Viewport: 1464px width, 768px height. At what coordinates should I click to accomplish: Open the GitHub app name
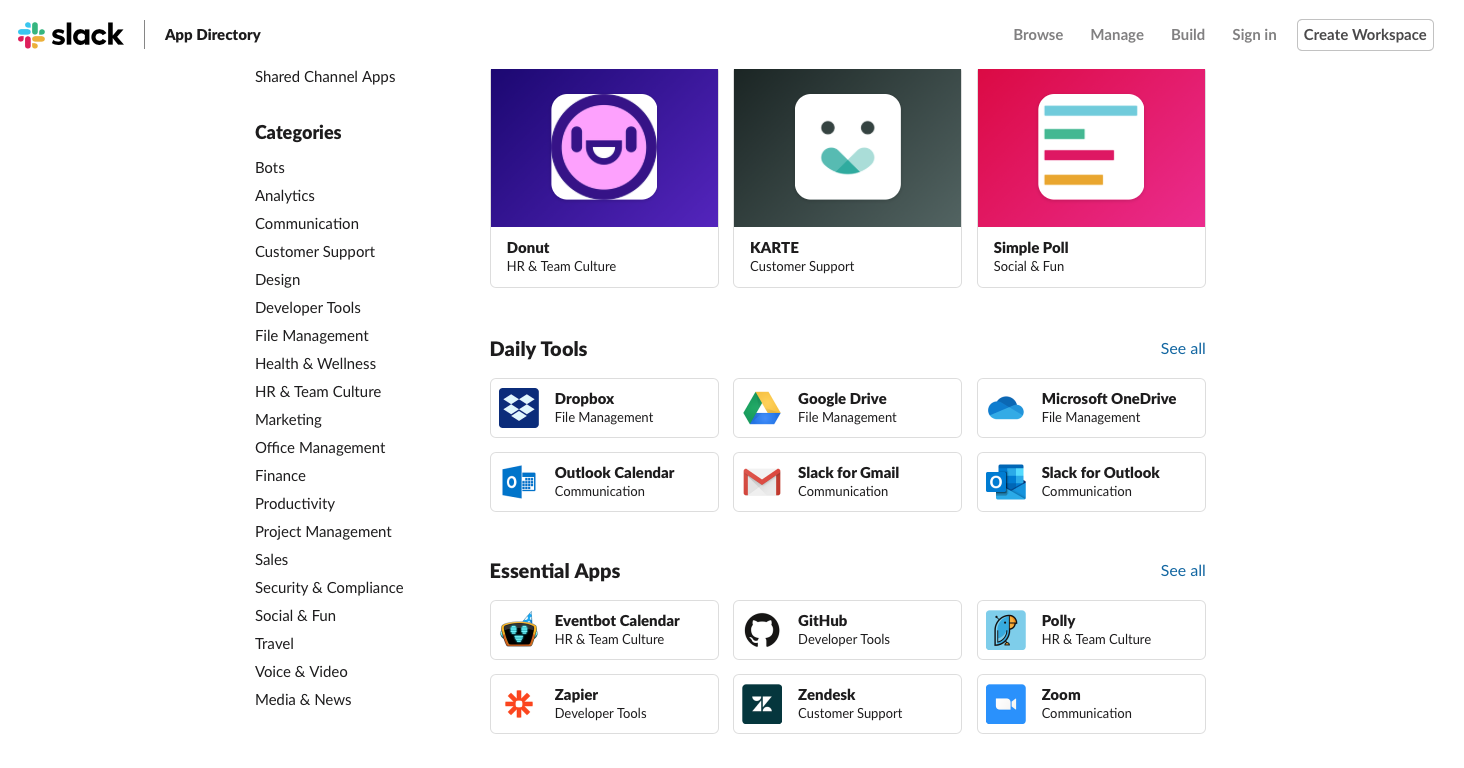(x=822, y=621)
